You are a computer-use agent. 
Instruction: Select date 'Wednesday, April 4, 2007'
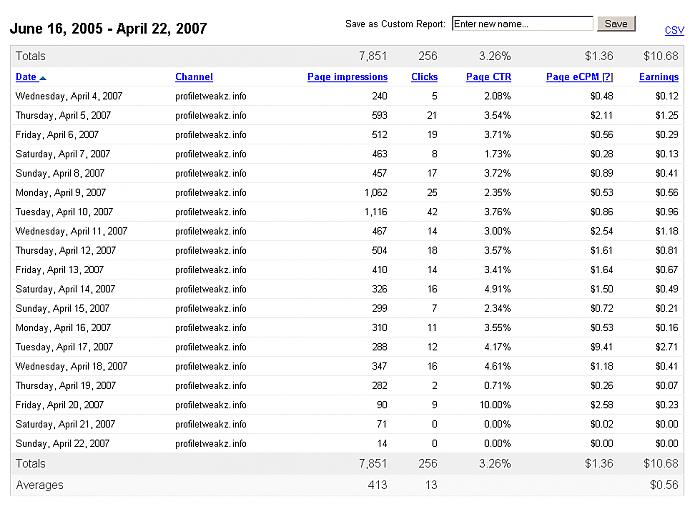69,96
